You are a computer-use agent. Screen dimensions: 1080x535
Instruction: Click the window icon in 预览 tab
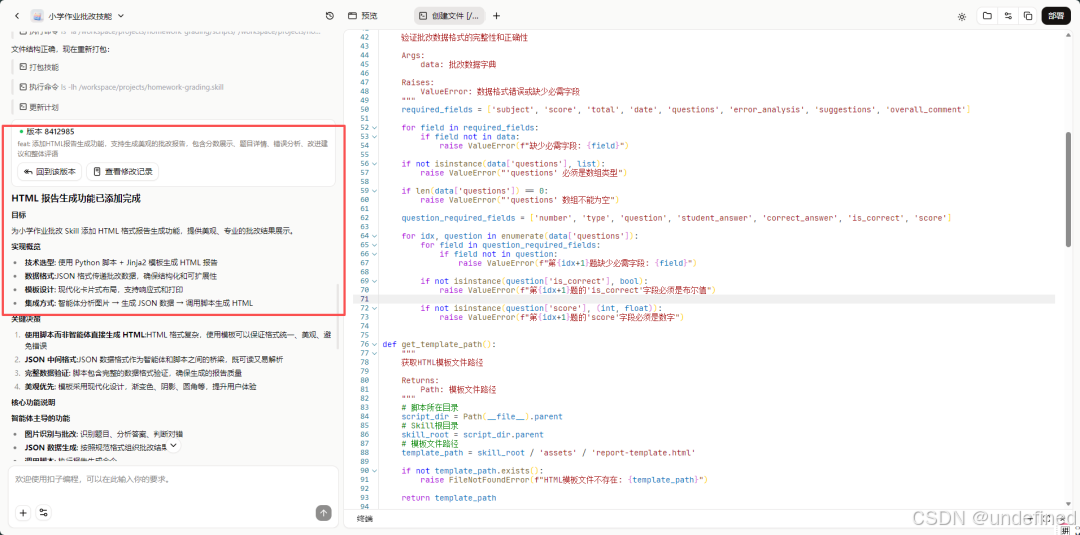352,15
